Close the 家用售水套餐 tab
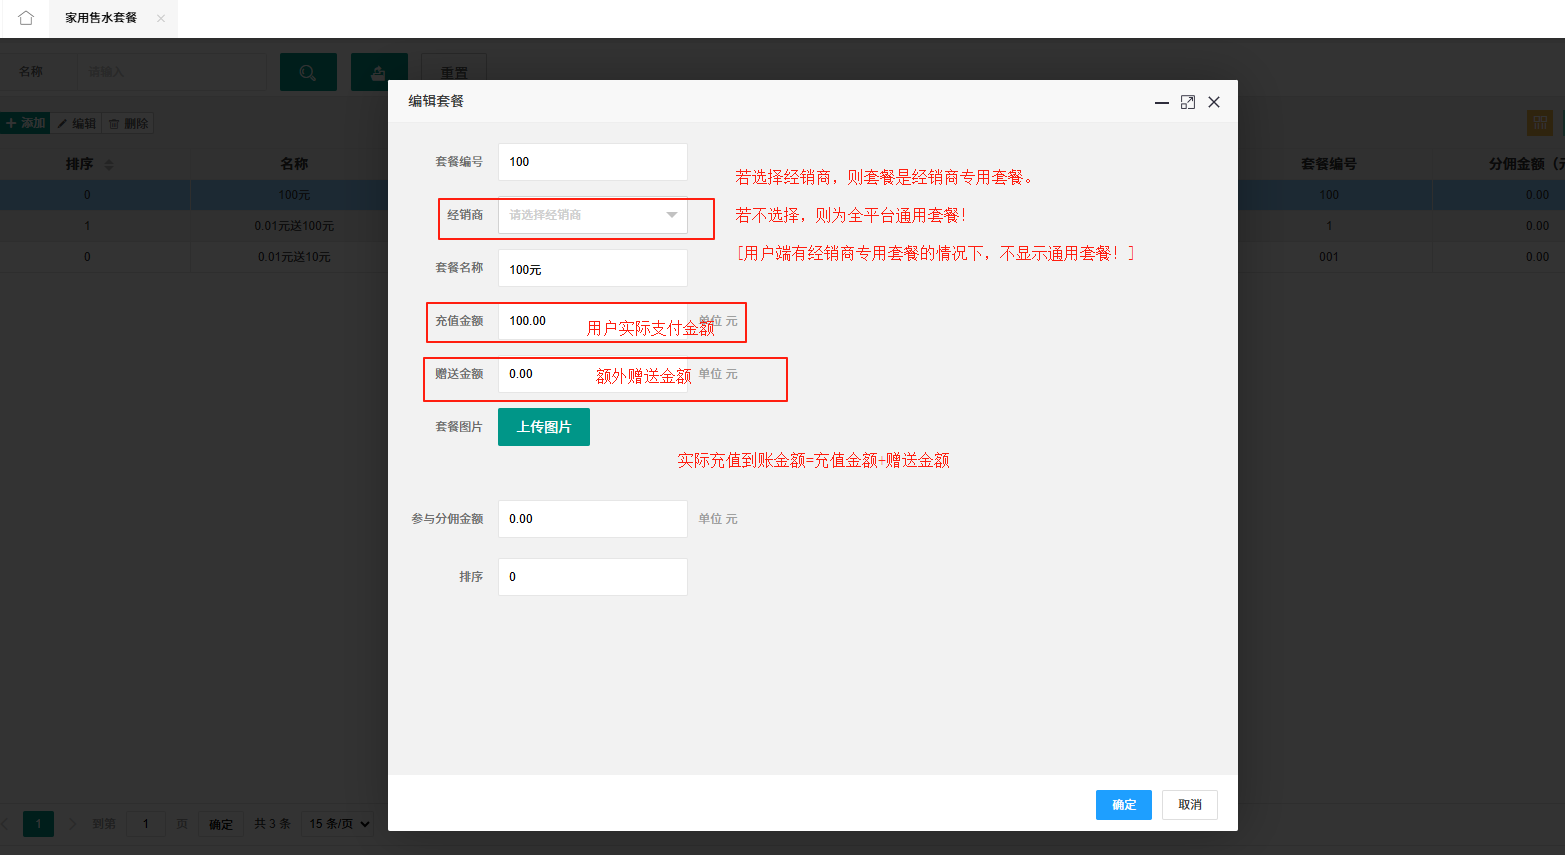 (160, 18)
